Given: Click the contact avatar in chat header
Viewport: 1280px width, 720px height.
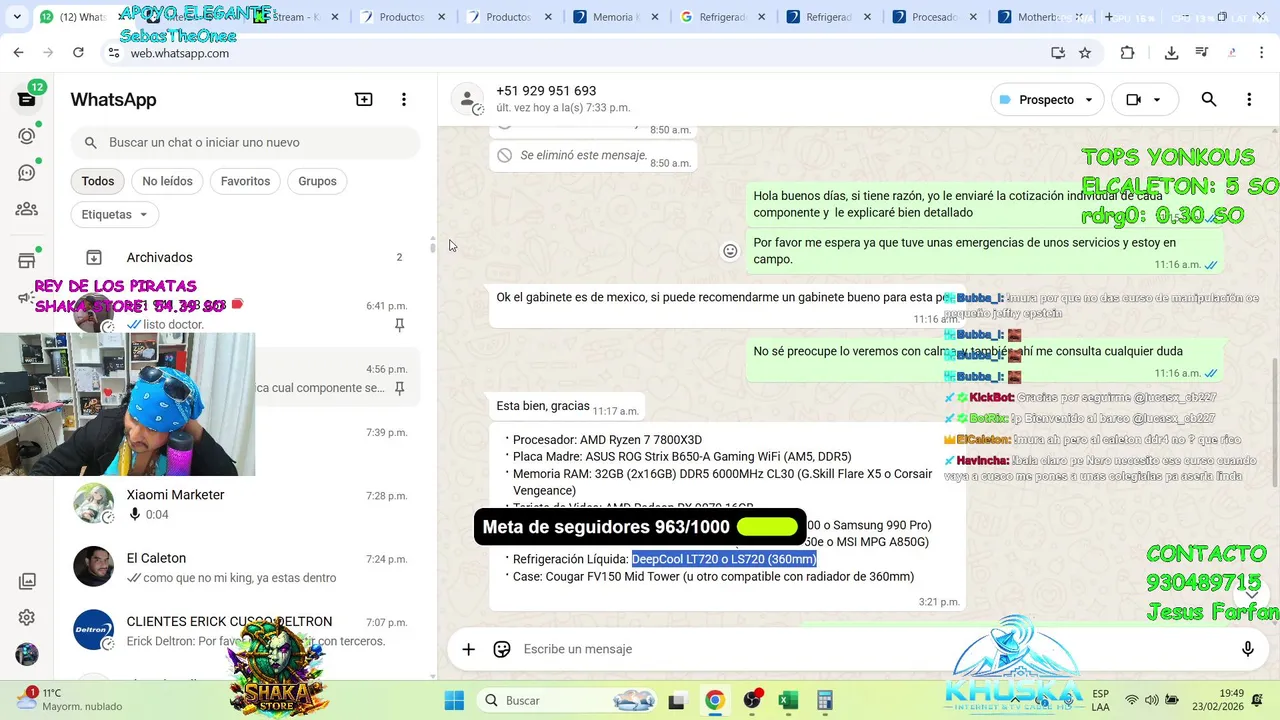Looking at the screenshot, I should coord(467,99).
